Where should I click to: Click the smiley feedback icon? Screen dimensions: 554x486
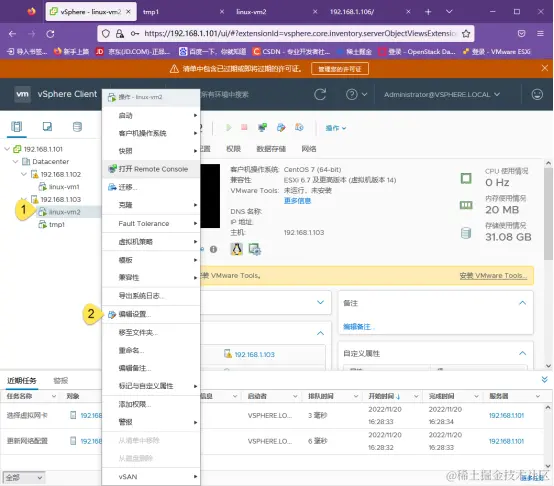pyautogui.click(x=537, y=94)
